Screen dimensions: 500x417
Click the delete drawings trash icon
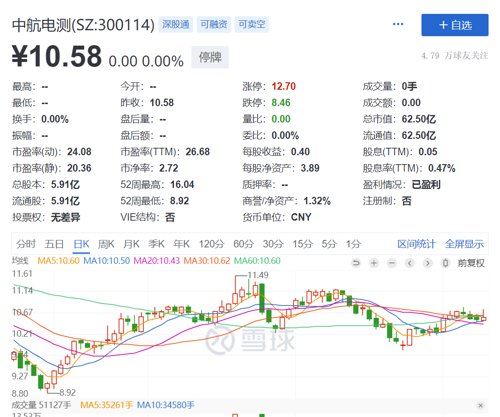[445, 263]
